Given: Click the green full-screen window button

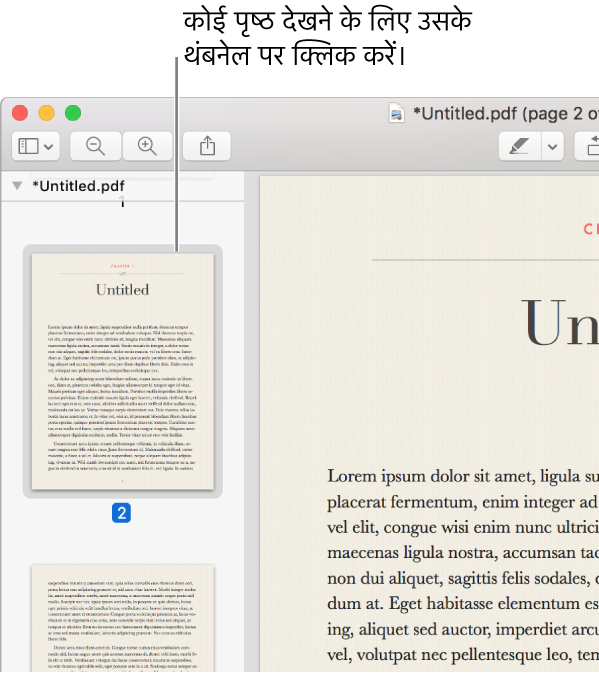Looking at the screenshot, I should (73, 113).
